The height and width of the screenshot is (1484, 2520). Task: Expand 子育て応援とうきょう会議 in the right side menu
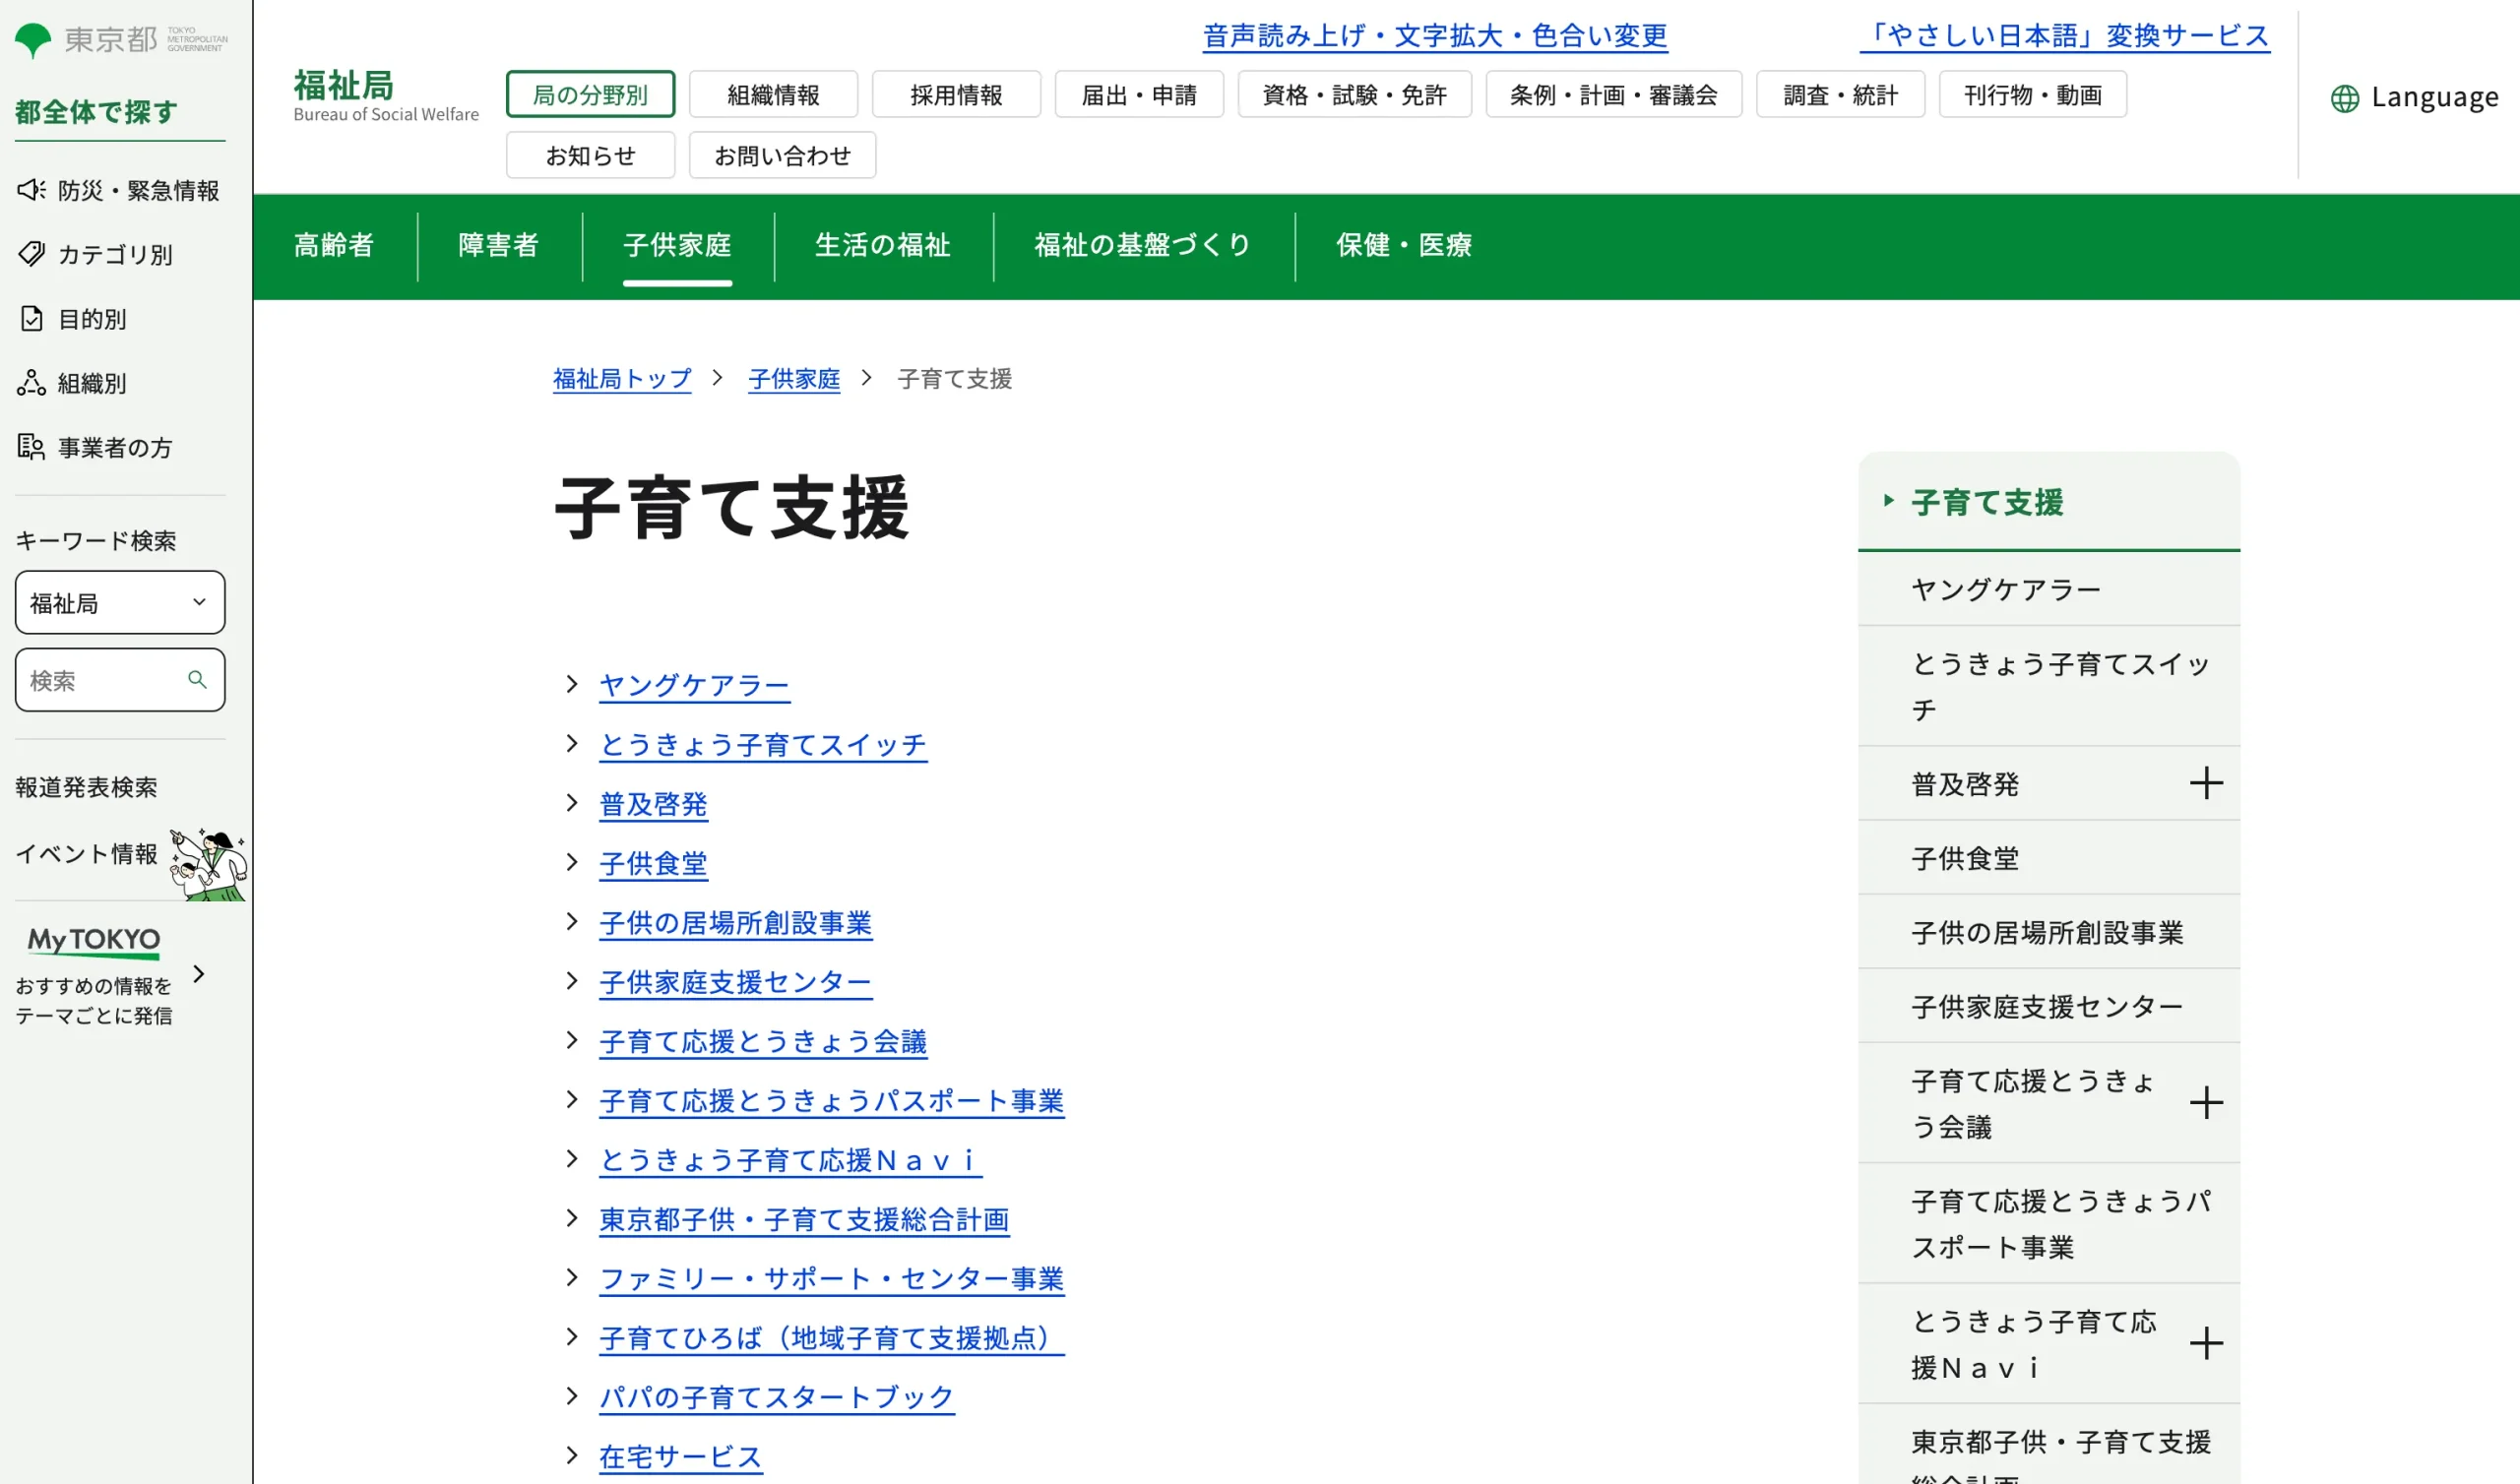tap(2206, 1103)
